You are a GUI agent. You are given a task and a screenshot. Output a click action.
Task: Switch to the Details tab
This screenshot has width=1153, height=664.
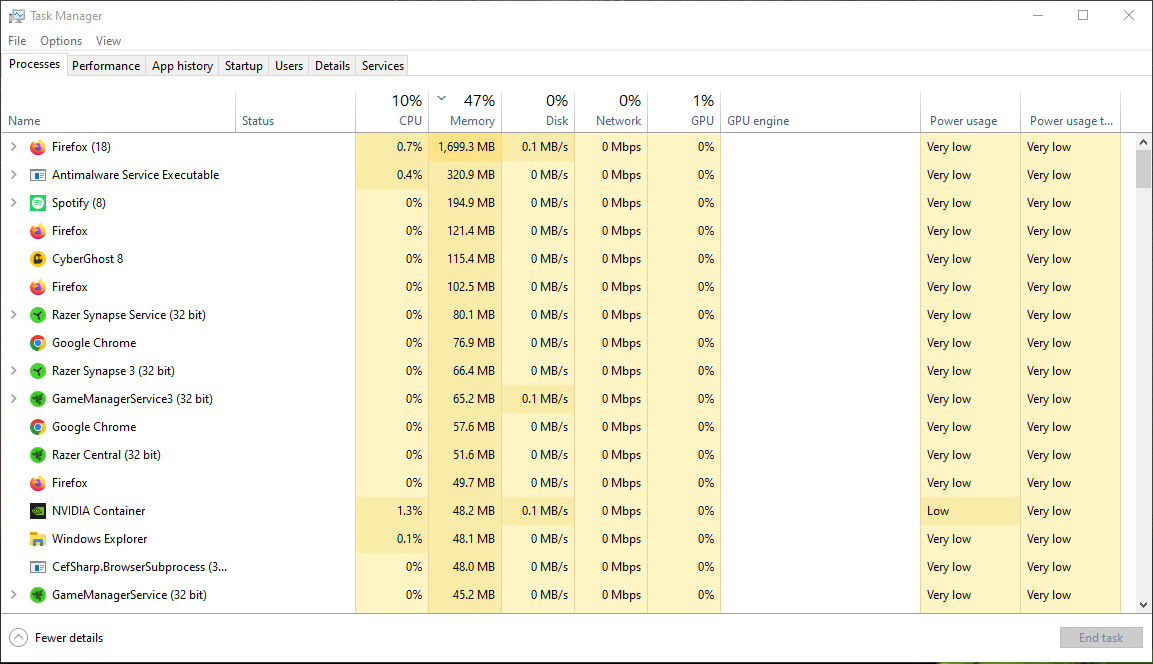(332, 66)
